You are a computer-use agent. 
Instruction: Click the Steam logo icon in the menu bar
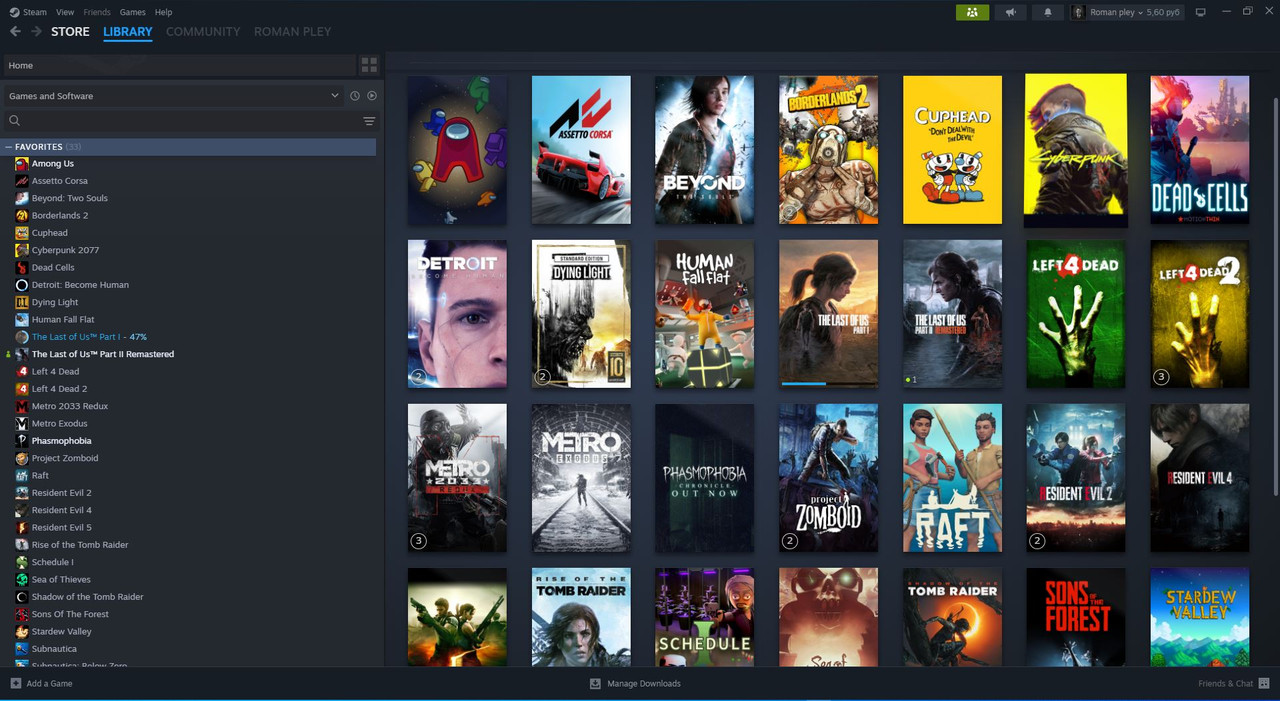pos(14,12)
